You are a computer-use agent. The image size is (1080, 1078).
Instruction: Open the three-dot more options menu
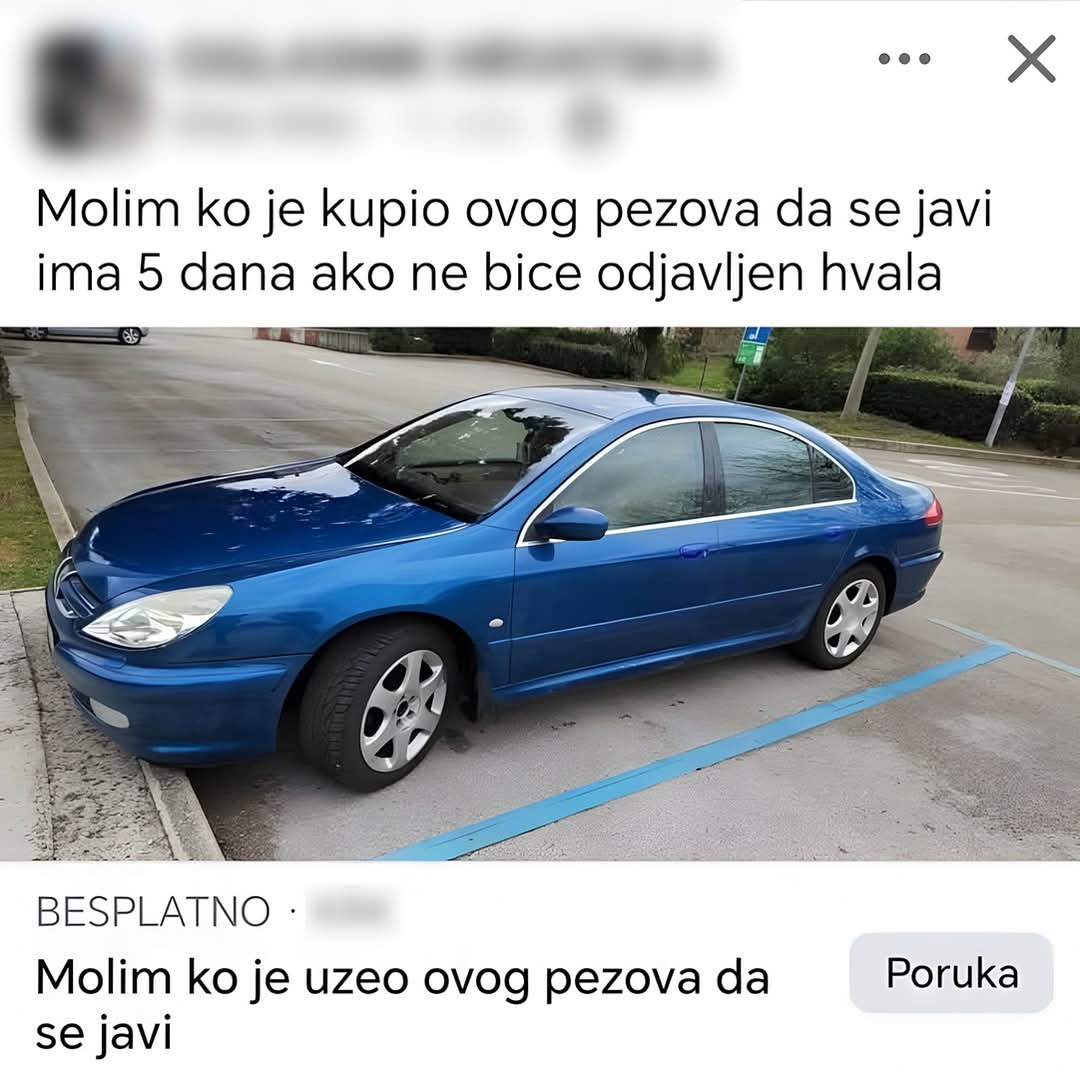[904, 59]
